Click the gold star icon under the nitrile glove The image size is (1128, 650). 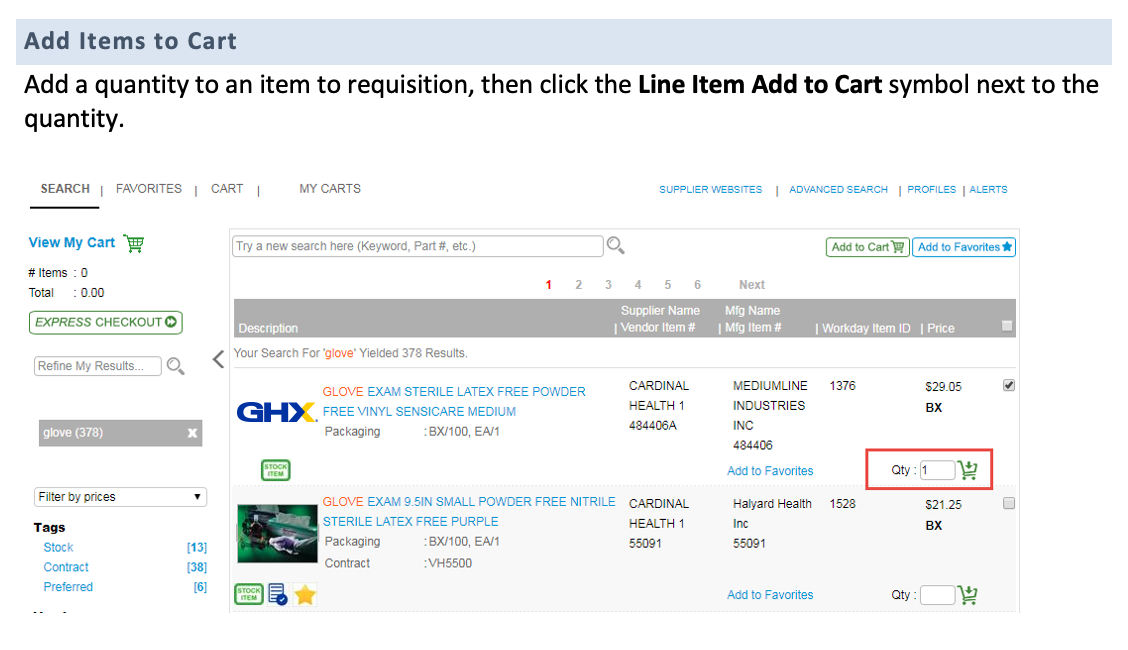305,595
